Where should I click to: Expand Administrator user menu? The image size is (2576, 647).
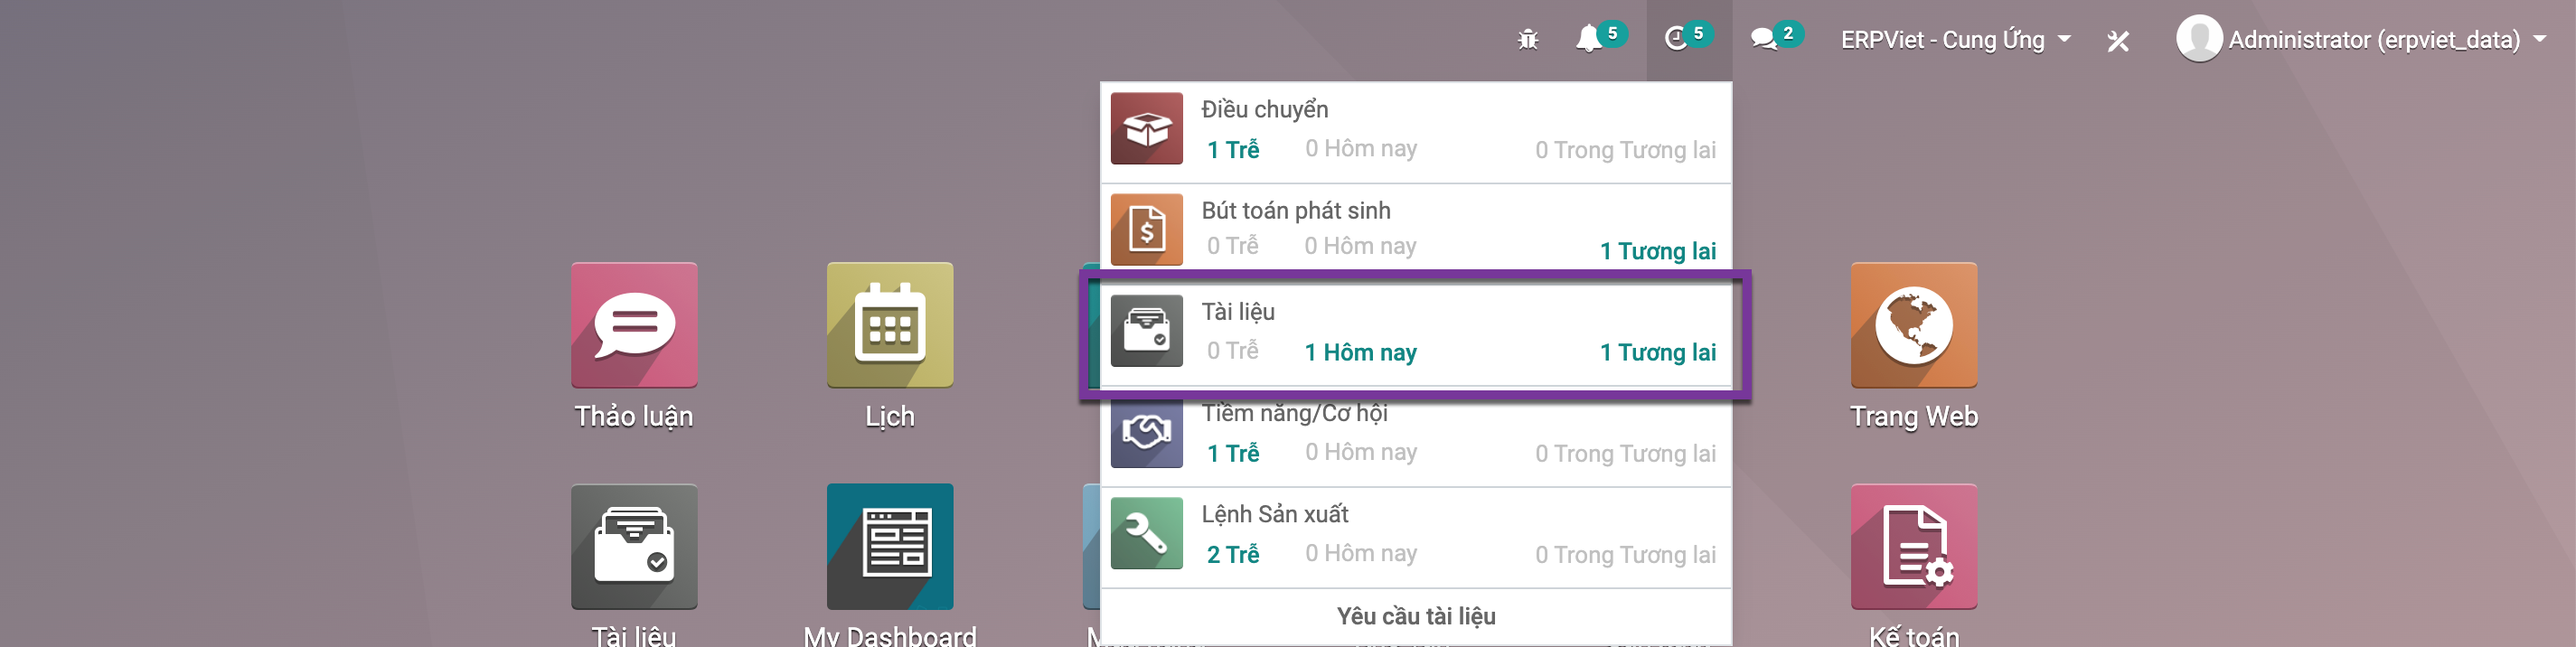pyautogui.click(x=2362, y=40)
